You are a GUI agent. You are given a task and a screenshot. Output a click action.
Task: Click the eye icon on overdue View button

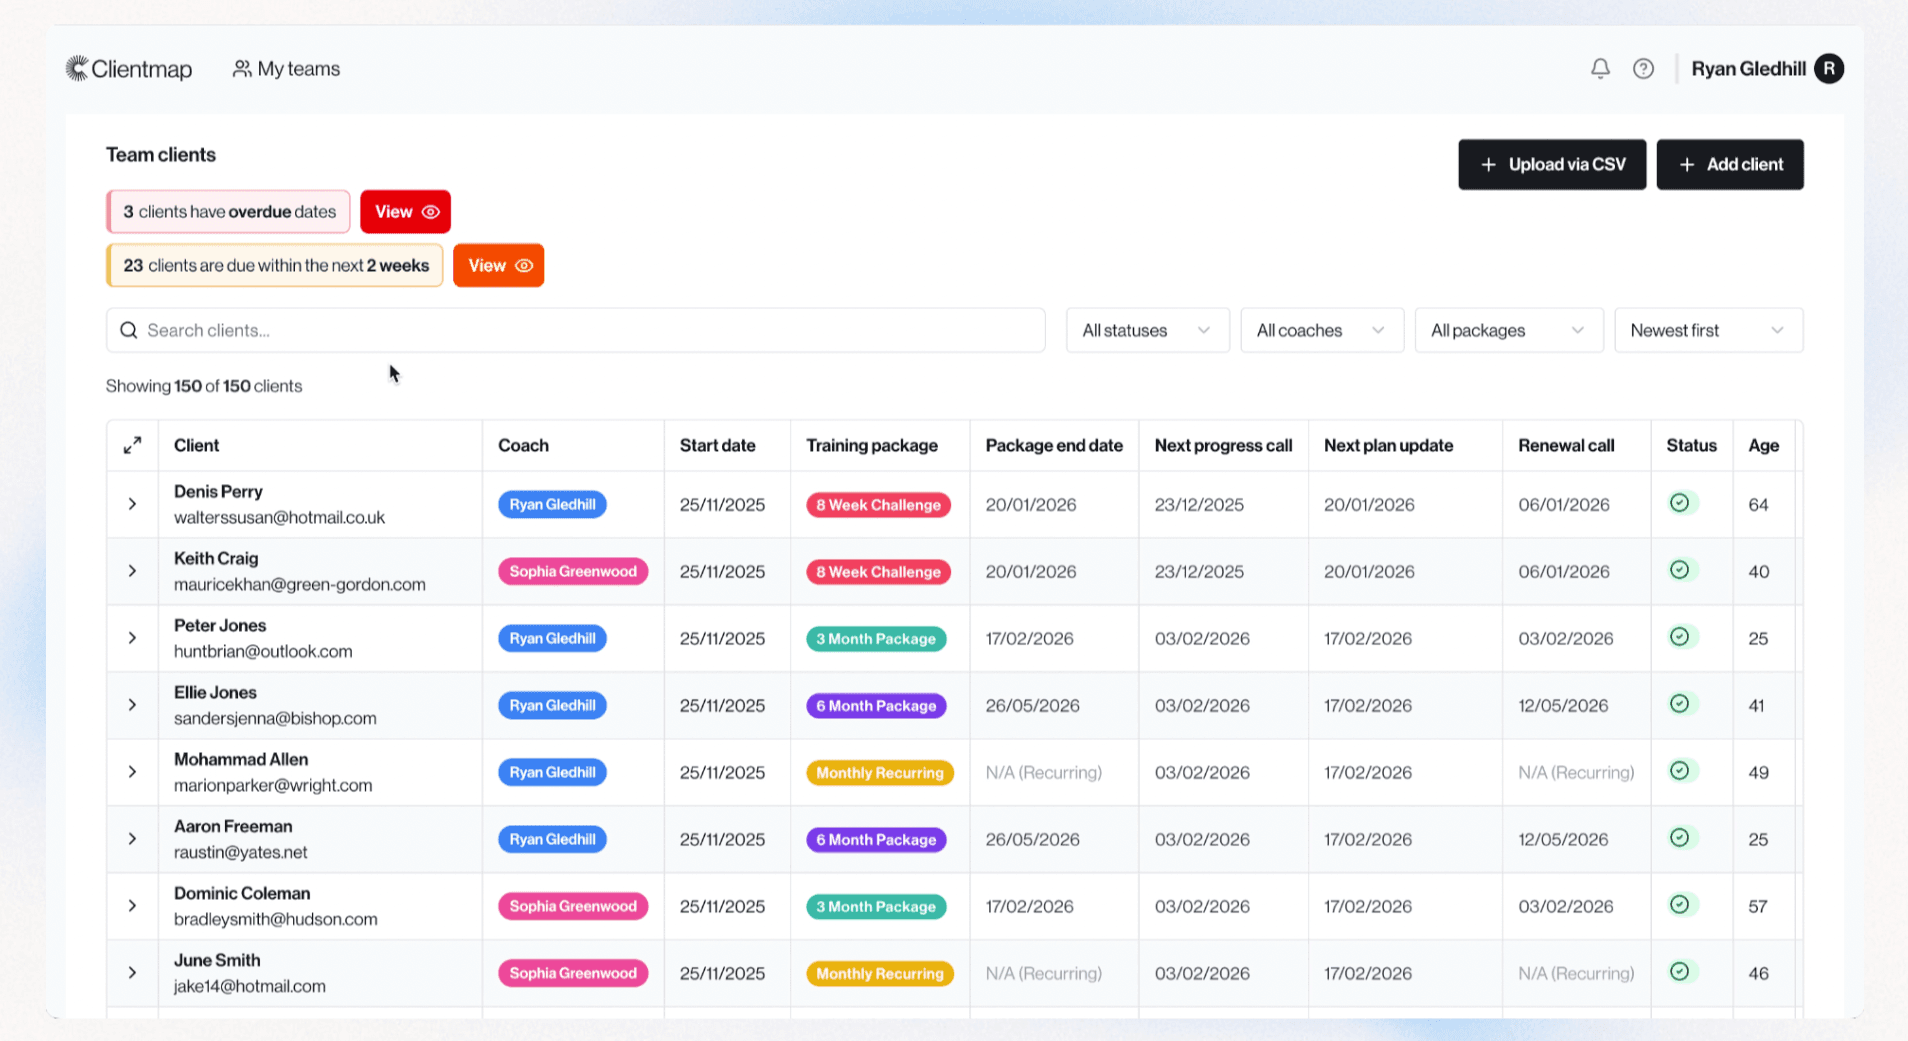click(x=432, y=211)
